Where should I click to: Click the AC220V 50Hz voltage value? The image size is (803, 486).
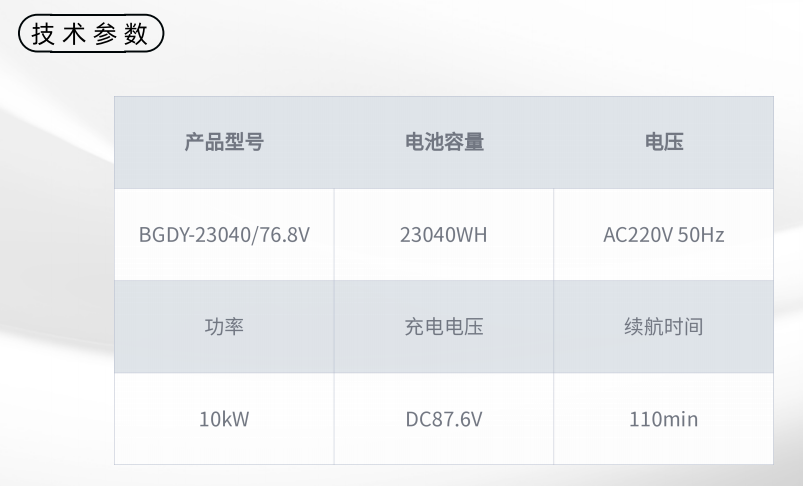click(664, 235)
